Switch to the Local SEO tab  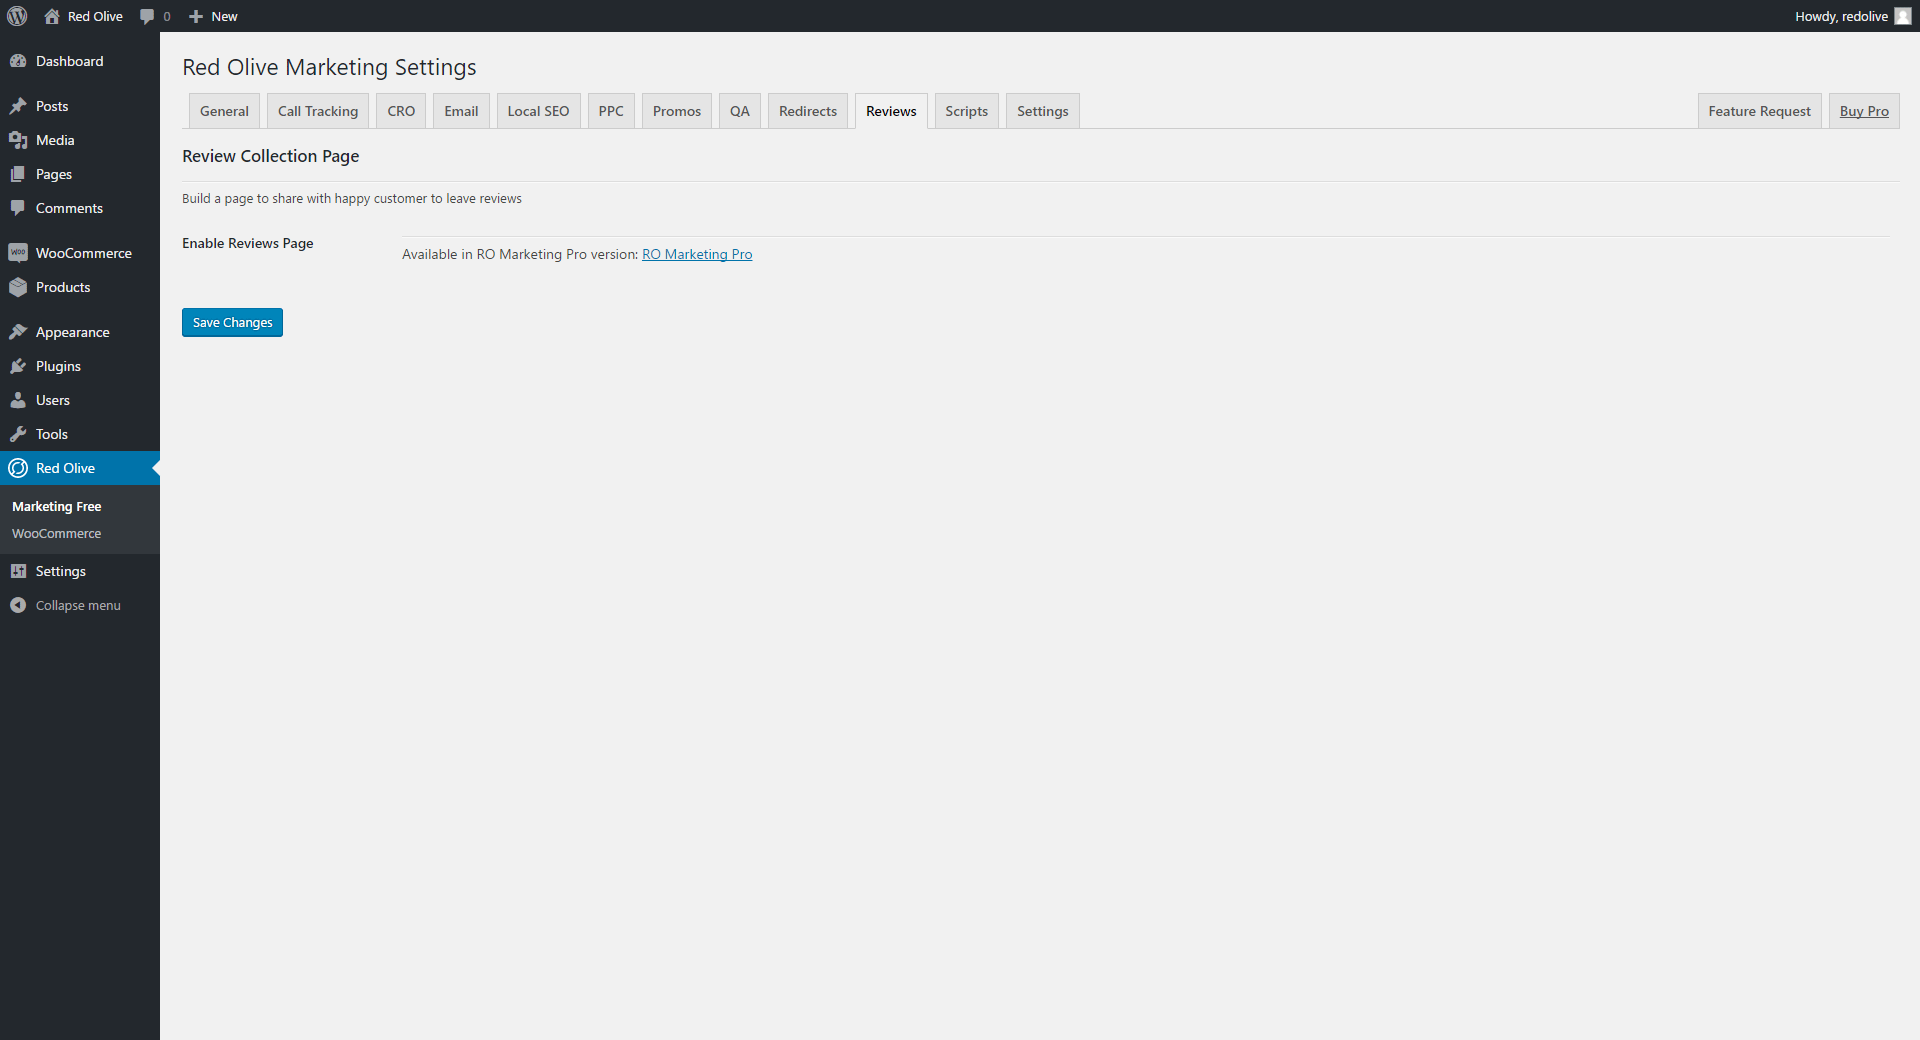[538, 111]
